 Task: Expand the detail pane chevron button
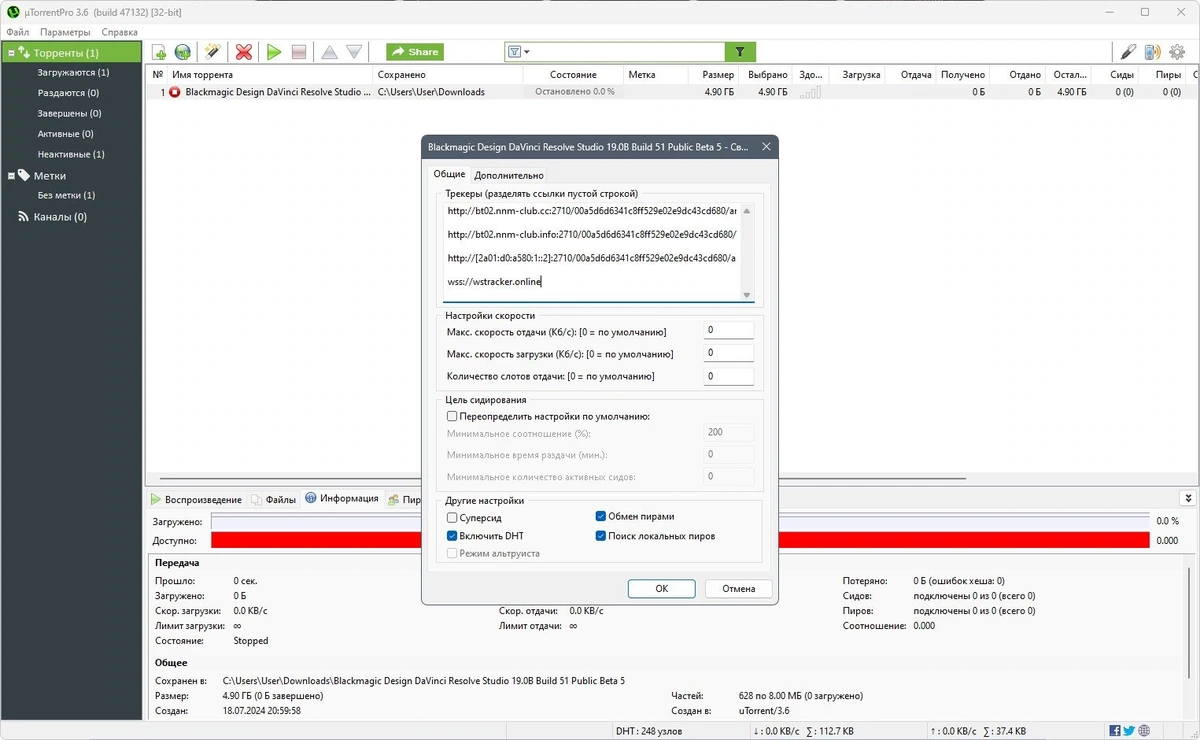coord(1187,498)
